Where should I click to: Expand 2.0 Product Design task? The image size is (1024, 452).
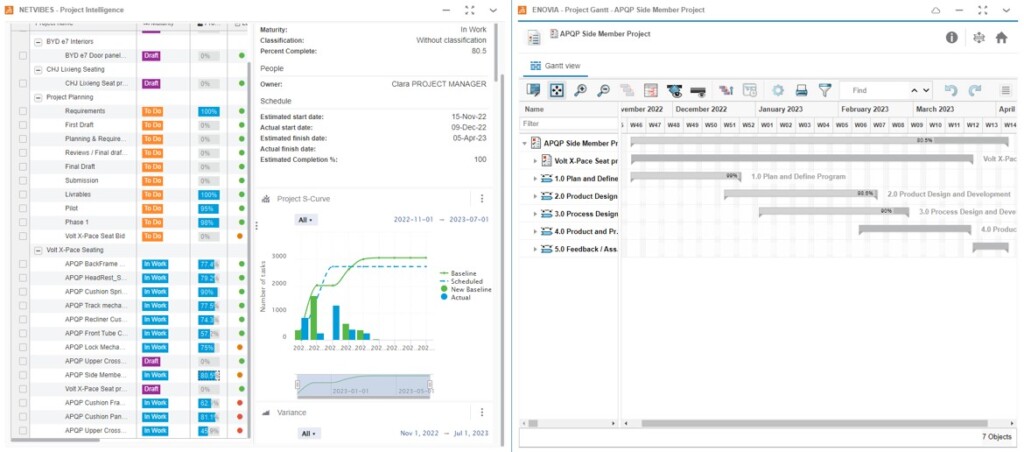pyautogui.click(x=536, y=196)
